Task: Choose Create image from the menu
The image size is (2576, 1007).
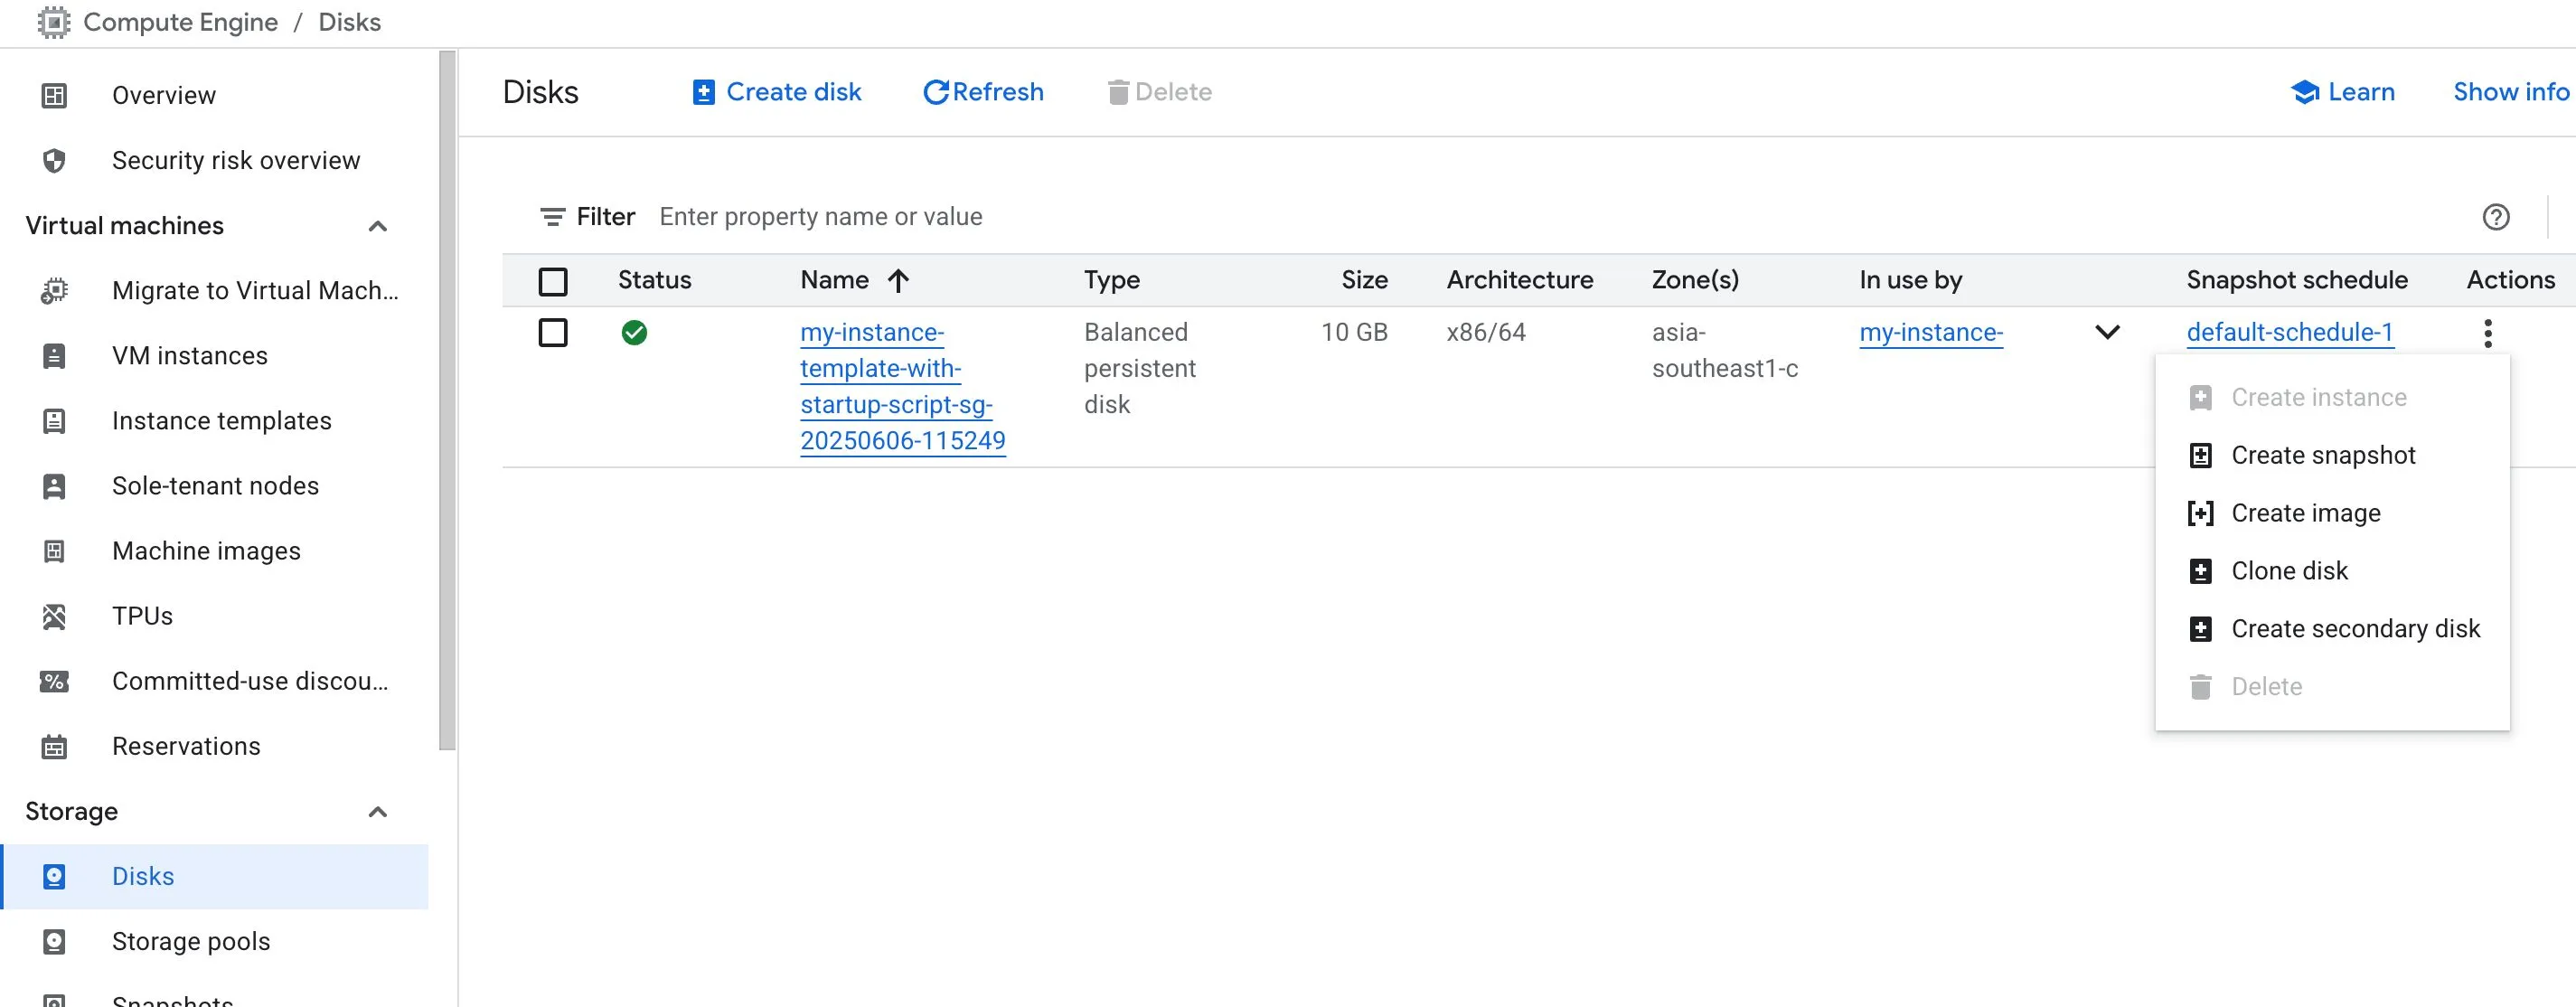Action: click(x=2332, y=514)
